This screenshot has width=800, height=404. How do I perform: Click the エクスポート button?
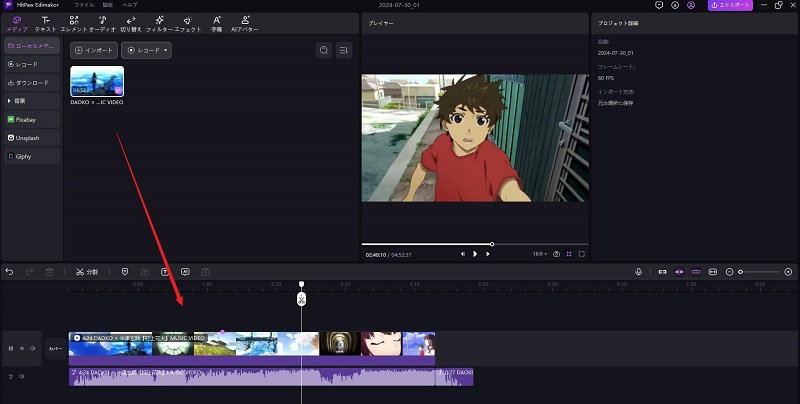click(730, 5)
